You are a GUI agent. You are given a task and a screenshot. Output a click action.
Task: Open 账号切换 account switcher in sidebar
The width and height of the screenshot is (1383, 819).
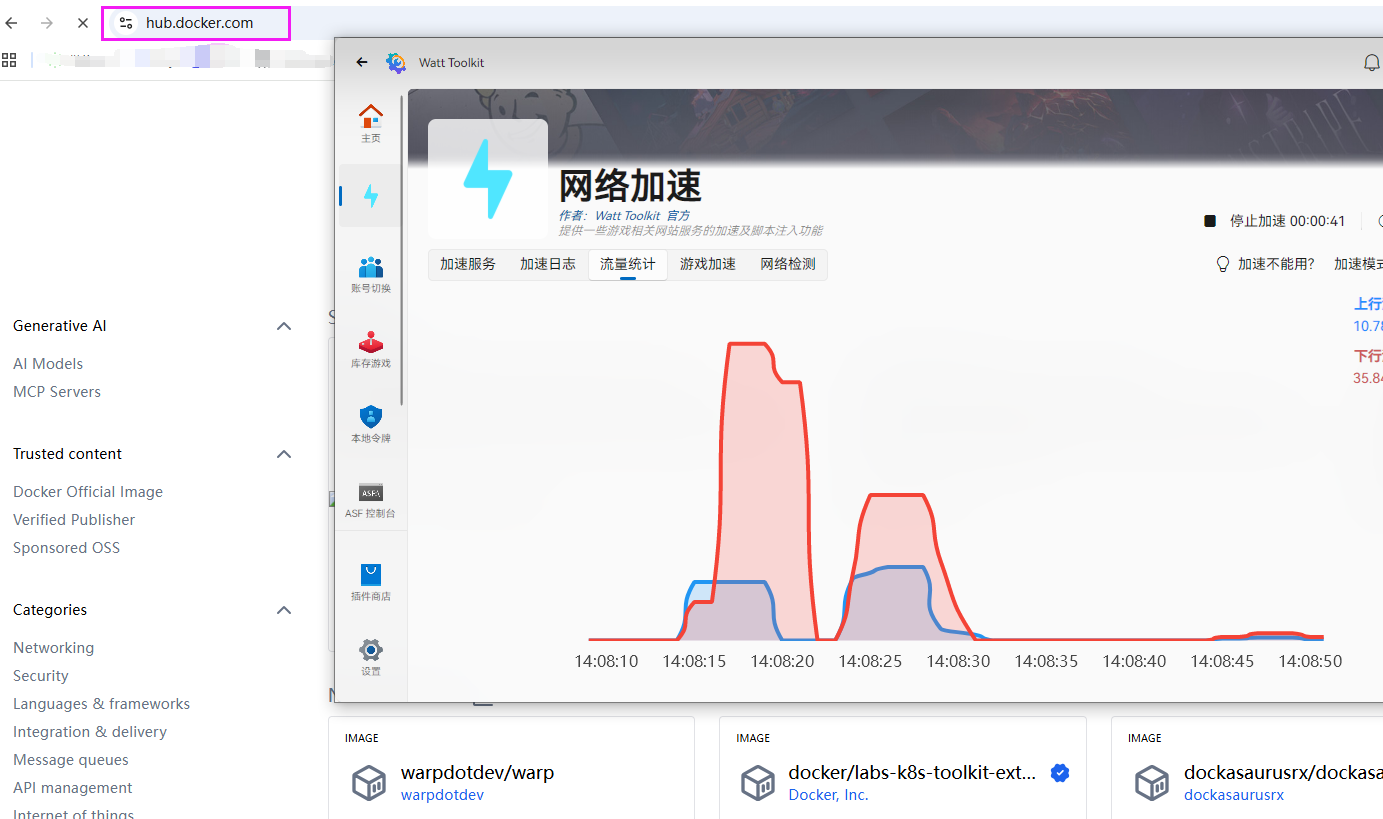point(371,274)
